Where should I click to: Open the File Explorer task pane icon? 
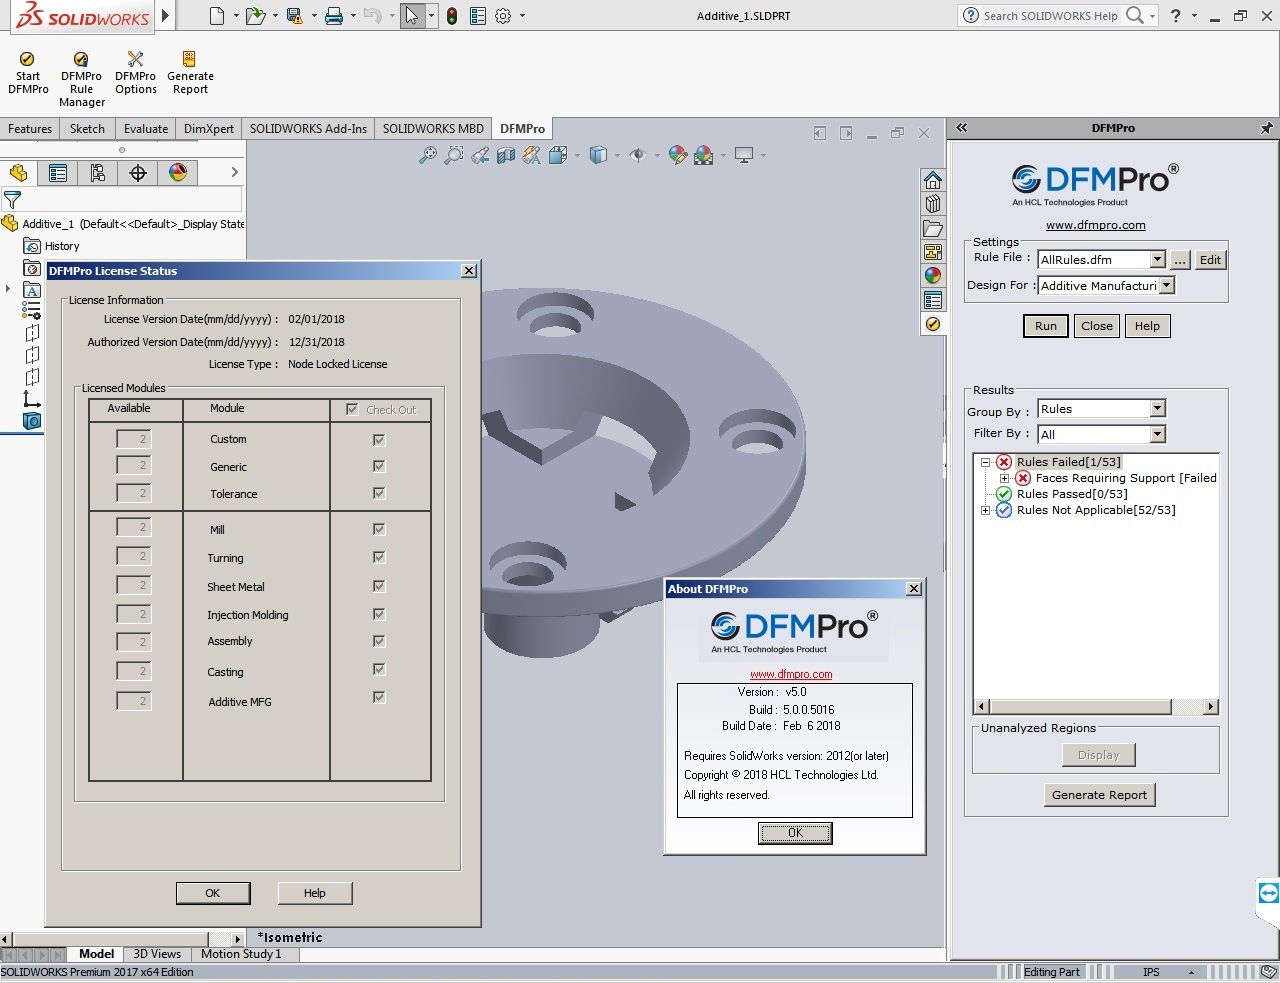point(933,228)
